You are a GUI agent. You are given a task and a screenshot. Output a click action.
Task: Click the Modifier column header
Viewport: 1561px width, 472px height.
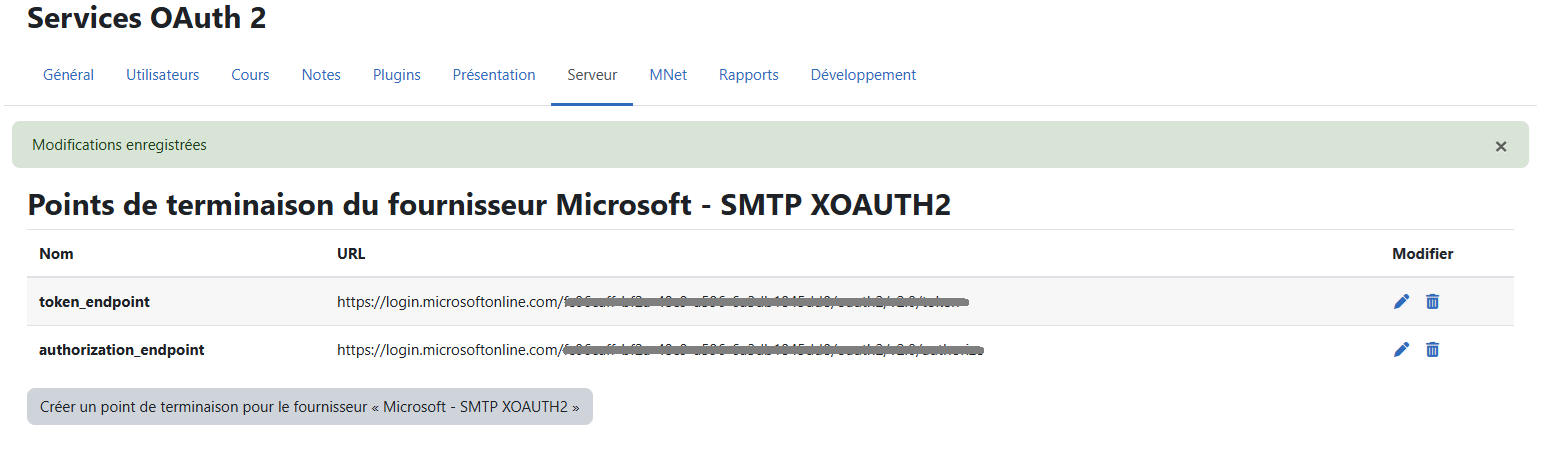[1422, 254]
